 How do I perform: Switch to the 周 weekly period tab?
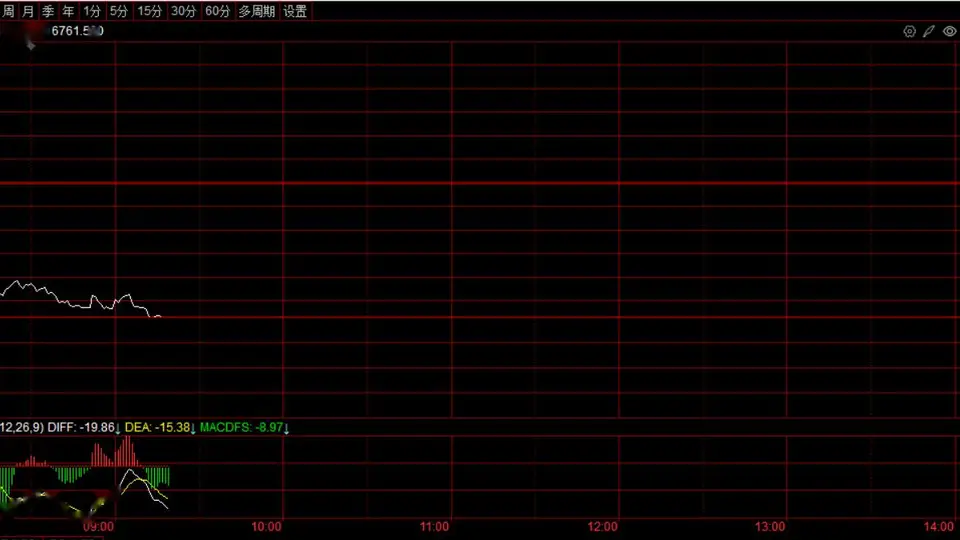9,11
